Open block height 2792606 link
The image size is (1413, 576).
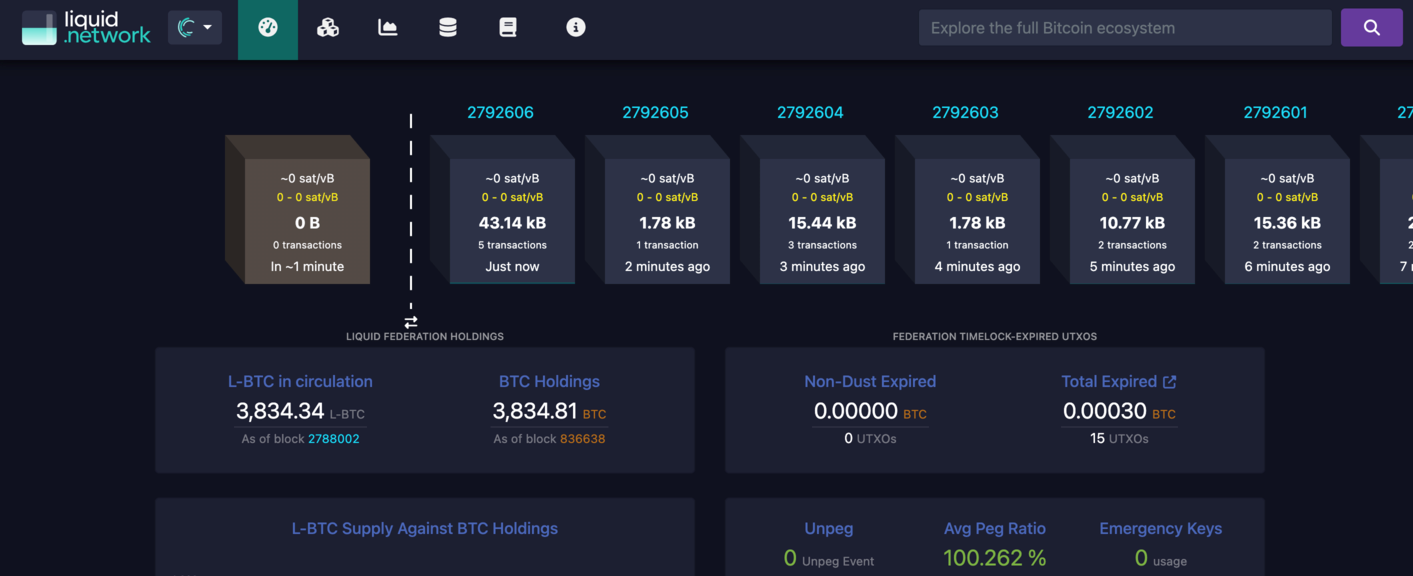(500, 113)
